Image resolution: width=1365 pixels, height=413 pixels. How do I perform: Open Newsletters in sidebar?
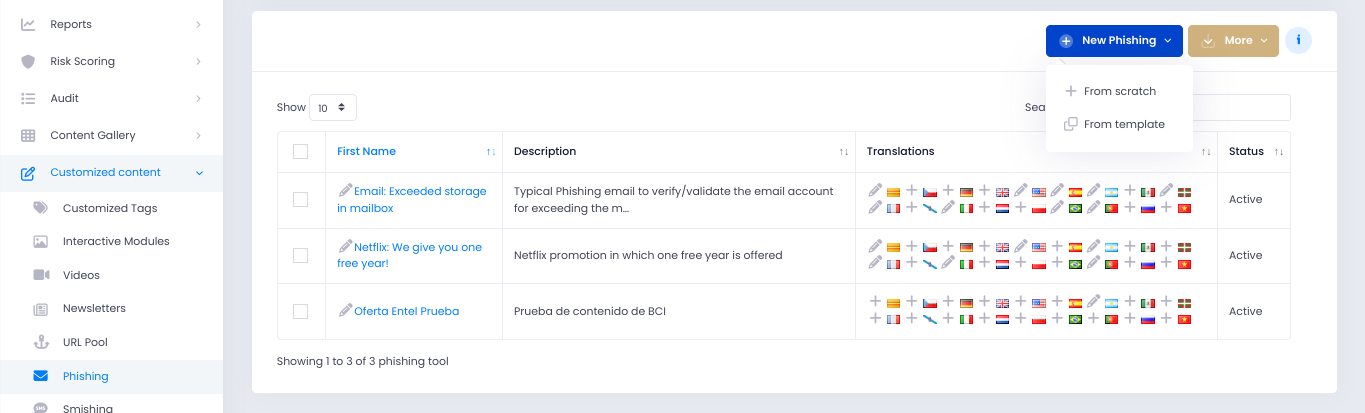click(94, 308)
